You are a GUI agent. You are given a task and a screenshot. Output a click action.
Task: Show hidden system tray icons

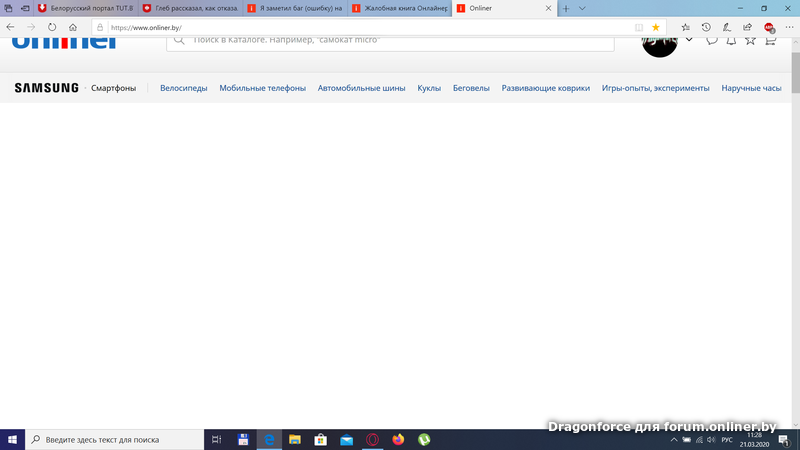point(673,440)
